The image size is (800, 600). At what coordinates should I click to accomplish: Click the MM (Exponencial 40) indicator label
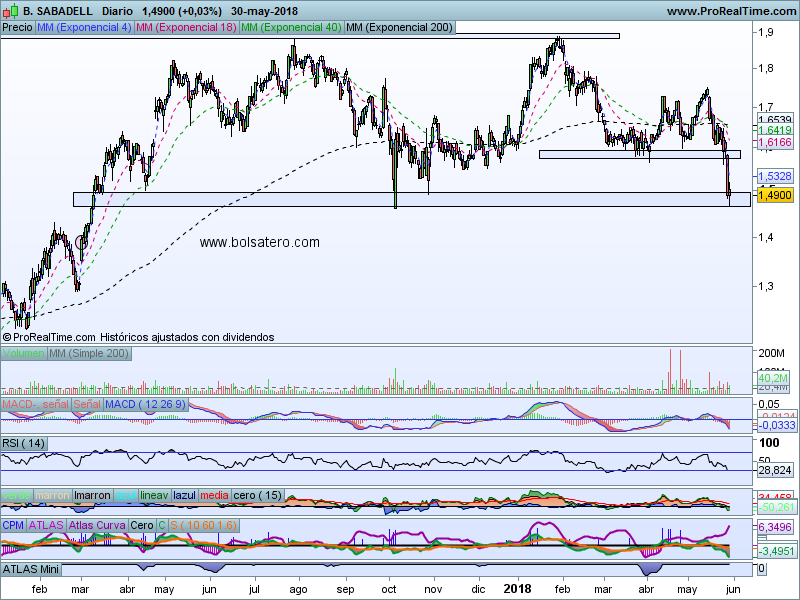289,28
